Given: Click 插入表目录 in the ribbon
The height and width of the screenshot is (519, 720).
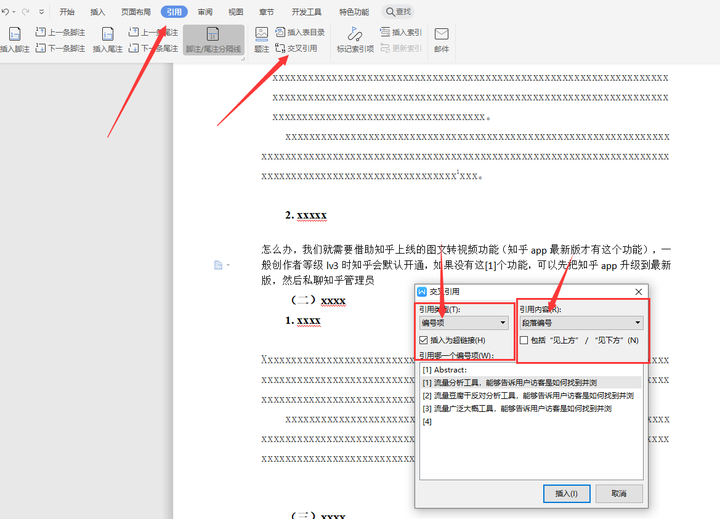Looking at the screenshot, I should tap(300, 32).
